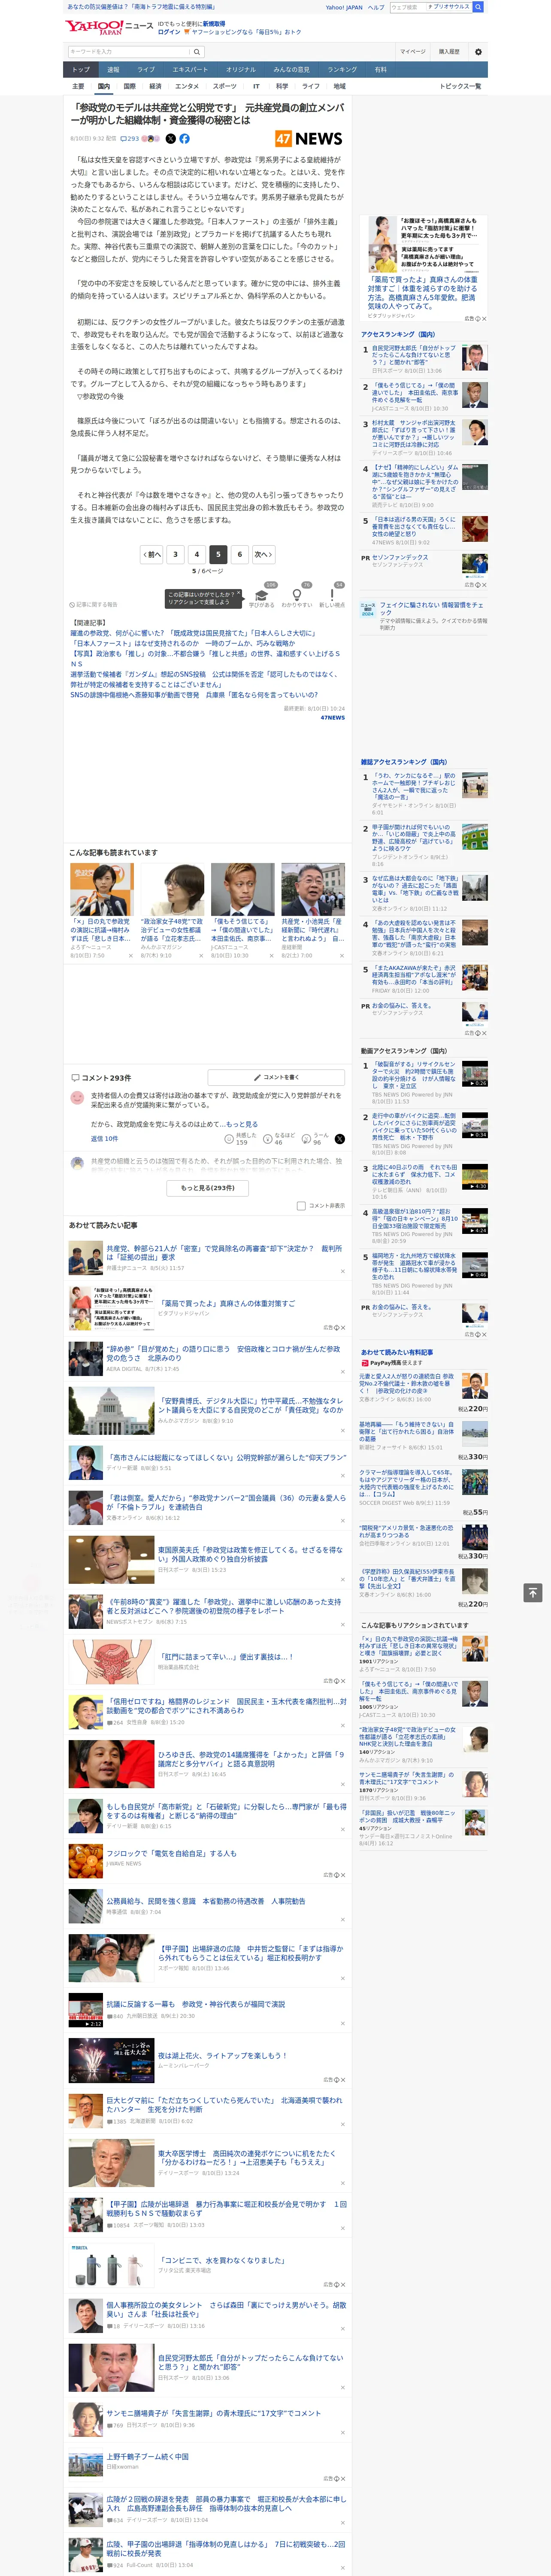Open the エキスパート navigation tab
The width and height of the screenshot is (551, 2576).
point(190,70)
